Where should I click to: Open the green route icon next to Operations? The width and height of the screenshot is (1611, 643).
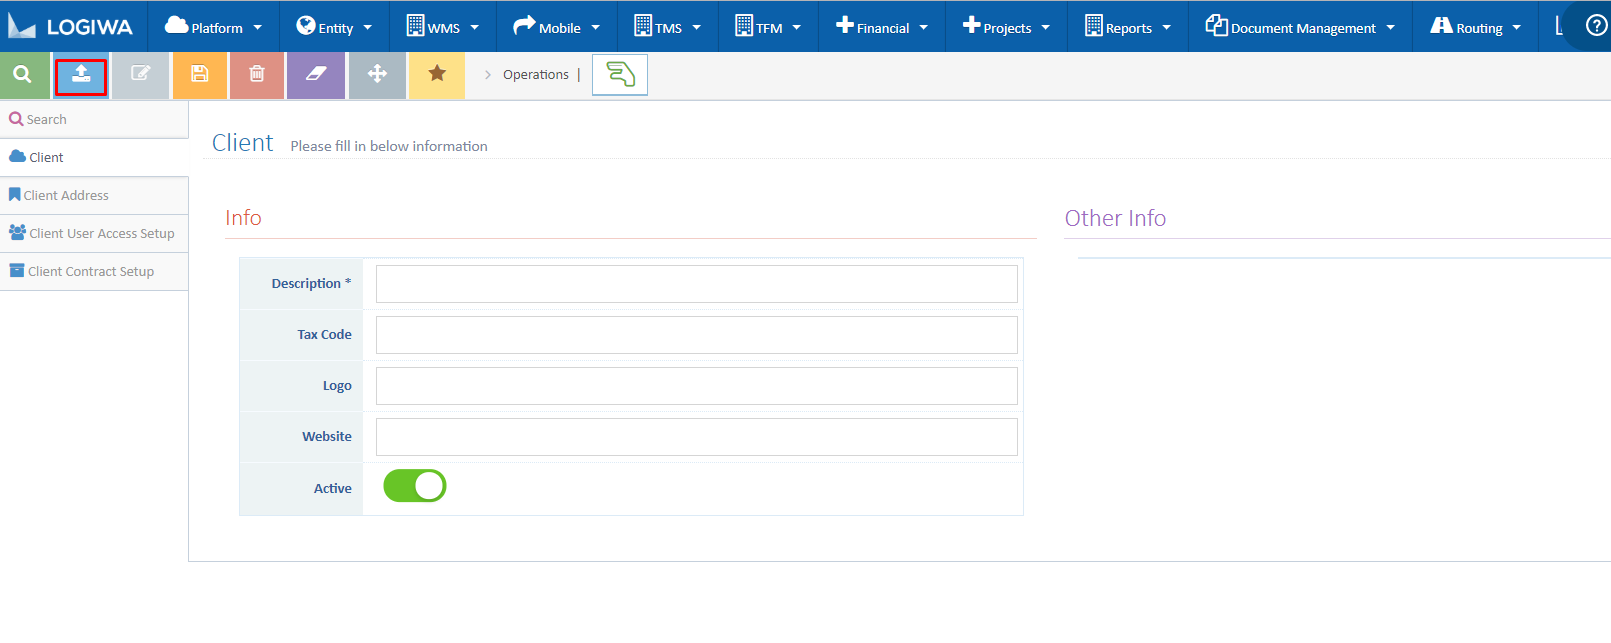point(620,75)
